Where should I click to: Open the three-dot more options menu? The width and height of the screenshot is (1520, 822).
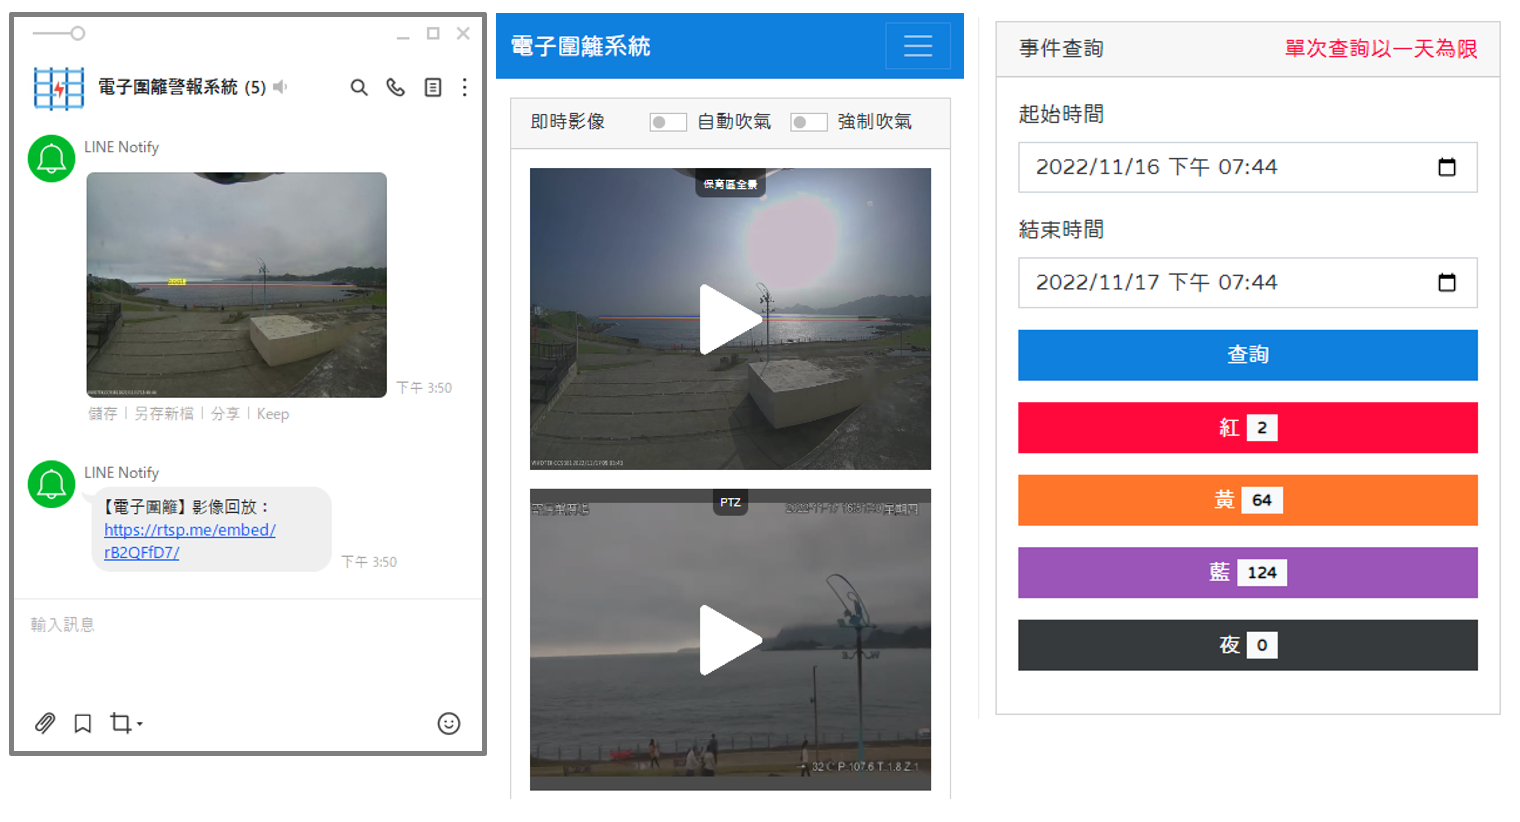click(465, 88)
